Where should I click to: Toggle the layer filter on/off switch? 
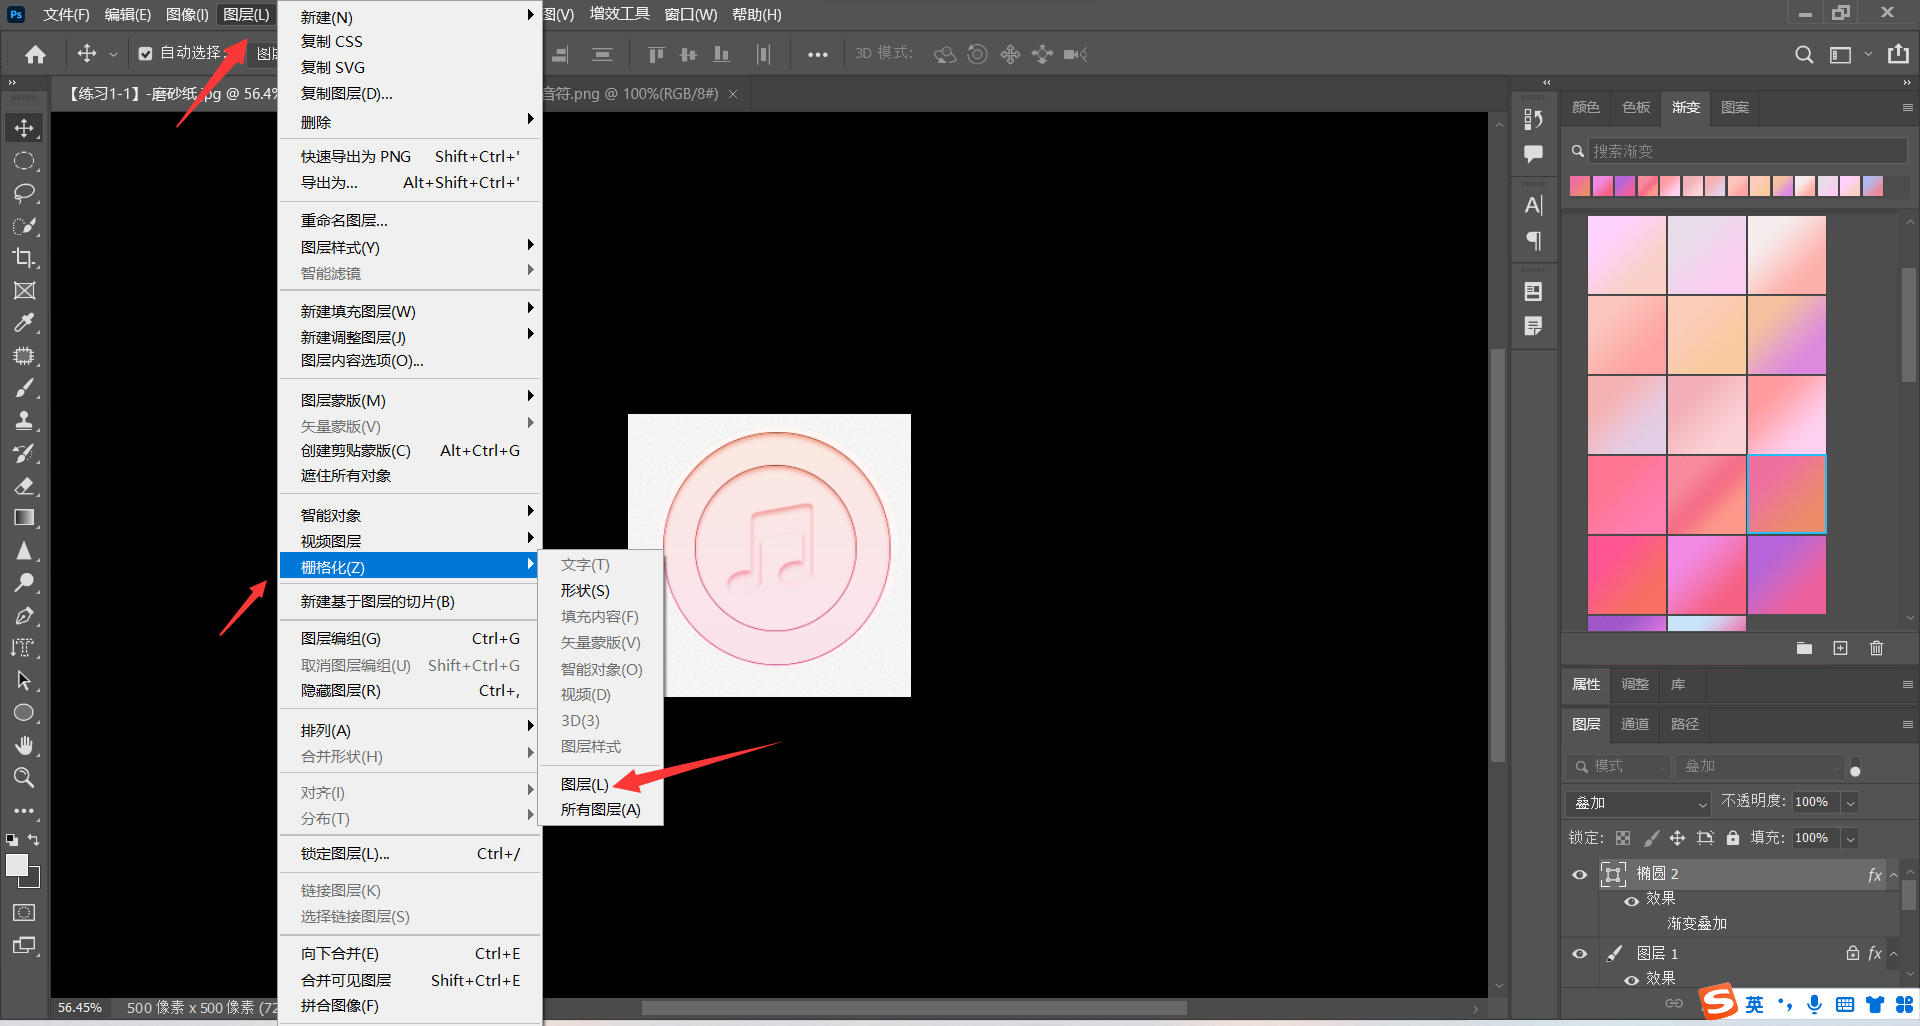point(1856,767)
